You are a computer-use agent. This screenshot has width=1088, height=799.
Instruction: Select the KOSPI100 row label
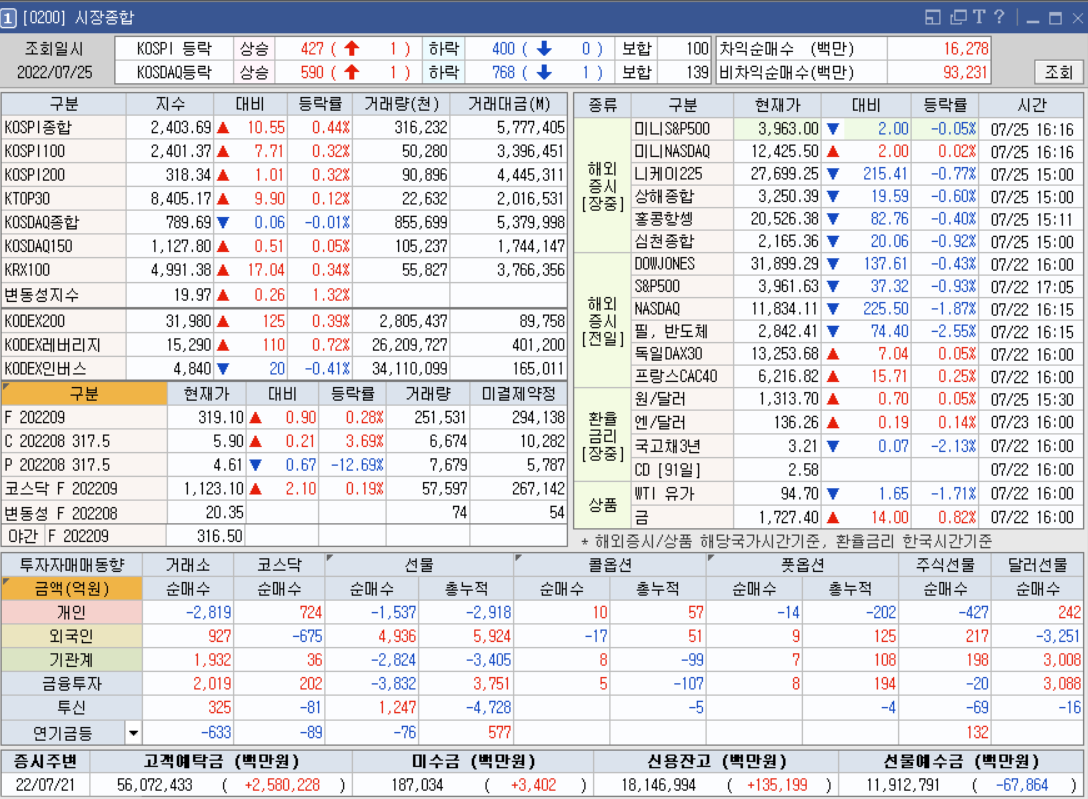(63, 151)
